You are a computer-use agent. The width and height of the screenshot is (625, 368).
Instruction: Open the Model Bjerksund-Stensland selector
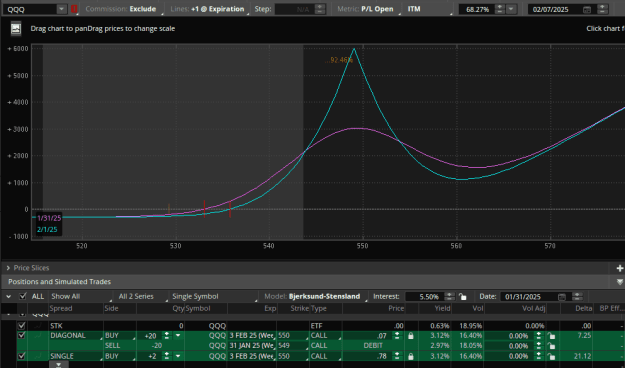coord(315,296)
